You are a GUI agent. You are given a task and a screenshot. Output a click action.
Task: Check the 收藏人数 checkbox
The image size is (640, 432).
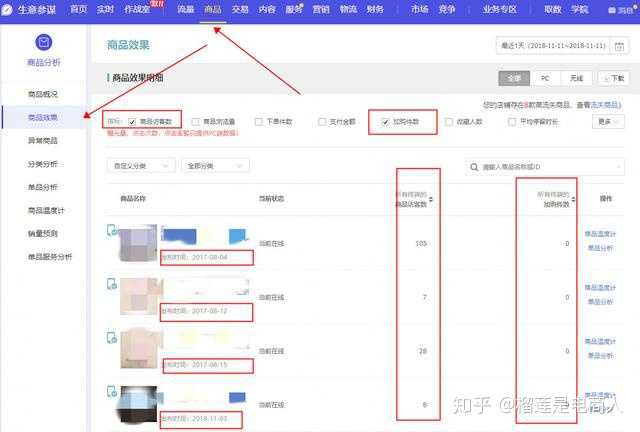tap(449, 122)
